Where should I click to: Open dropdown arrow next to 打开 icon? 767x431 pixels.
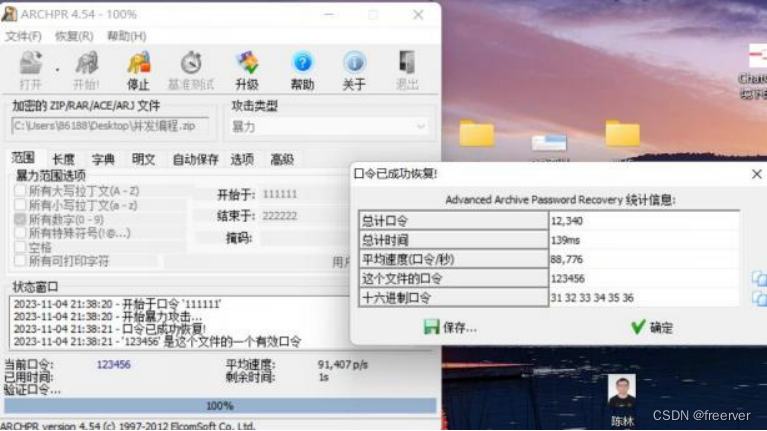coord(57,70)
